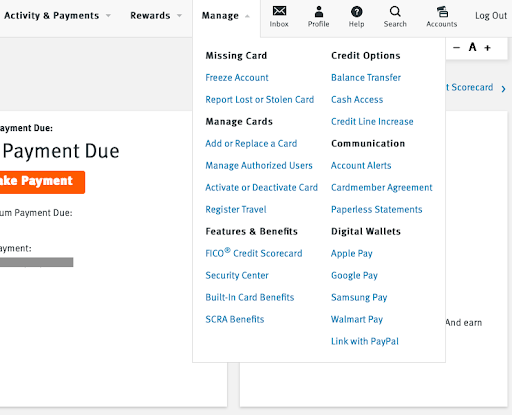Select Freeze Account from the menu
512x415 pixels.
237,78
